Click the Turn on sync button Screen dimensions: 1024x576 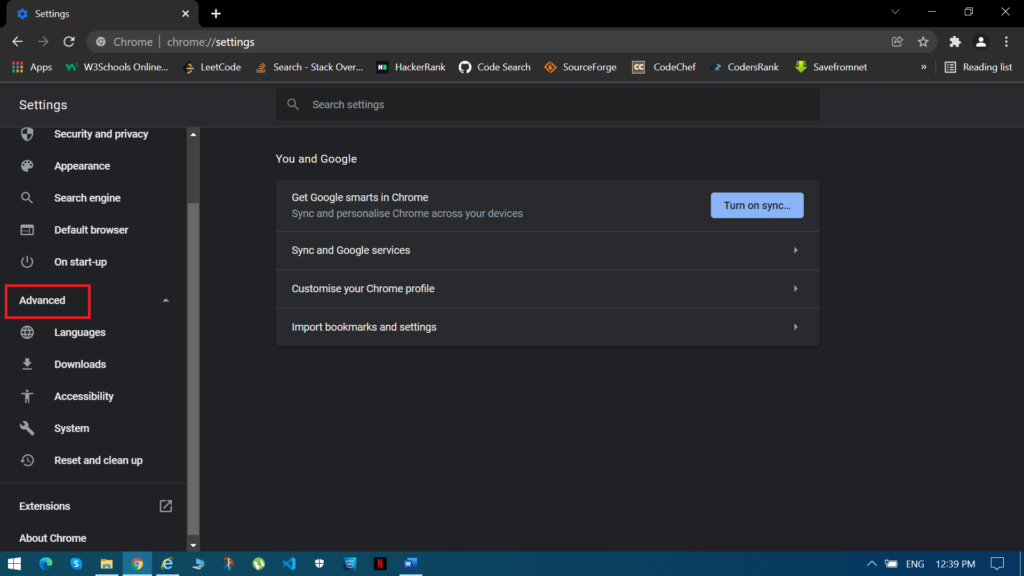[x=756, y=205]
